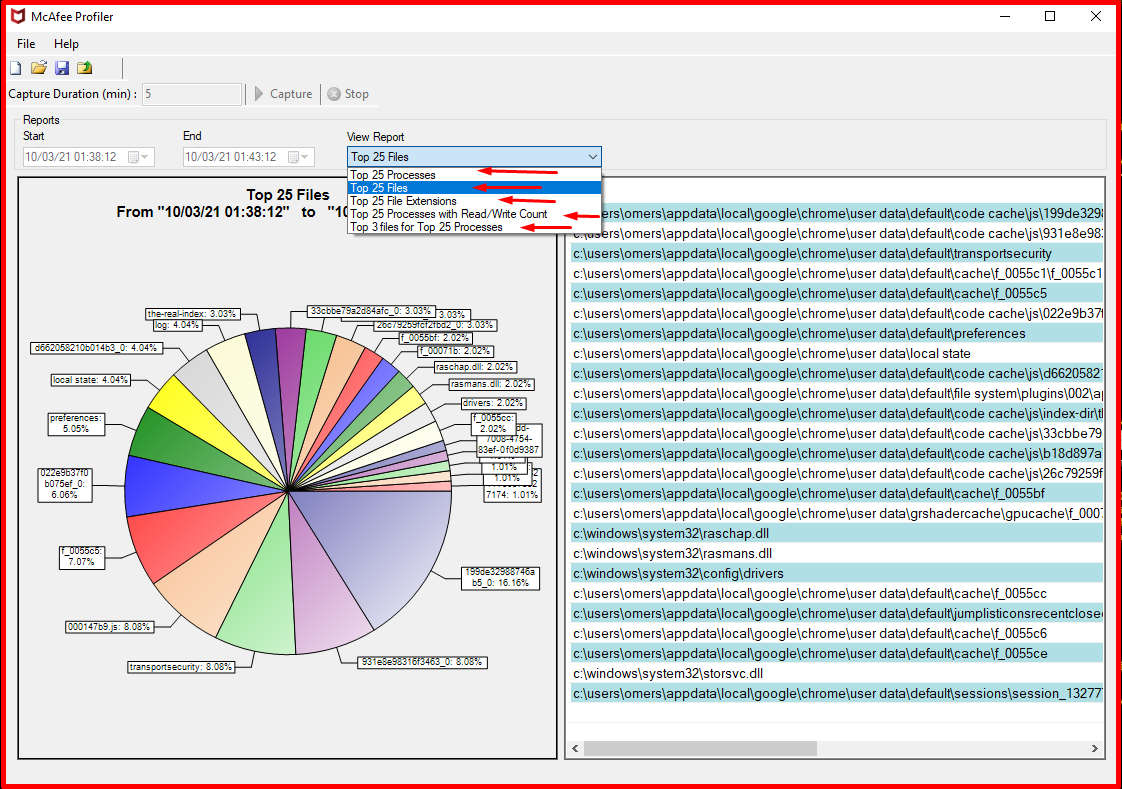Select the c:\windows\system32\raschap.dll row

click(836, 534)
